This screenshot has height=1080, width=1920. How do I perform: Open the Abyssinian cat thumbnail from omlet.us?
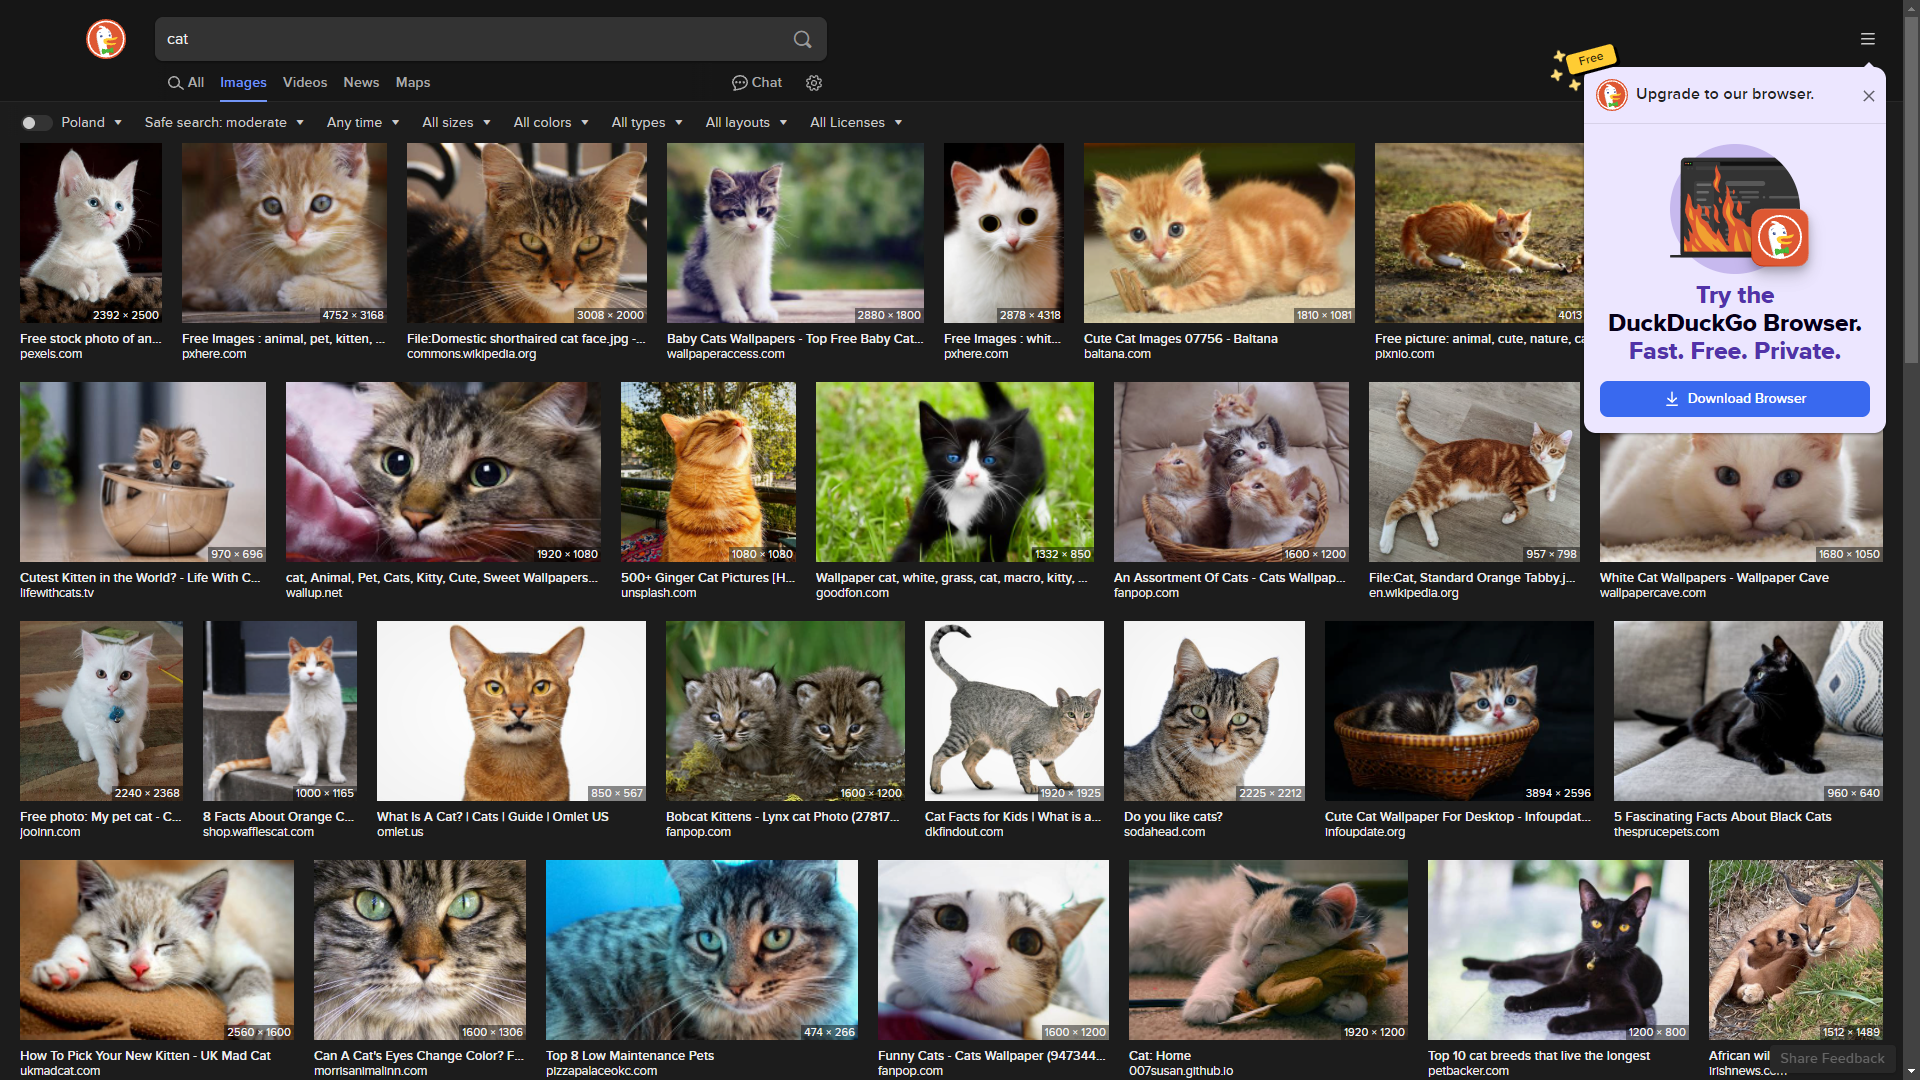pyautogui.click(x=511, y=710)
